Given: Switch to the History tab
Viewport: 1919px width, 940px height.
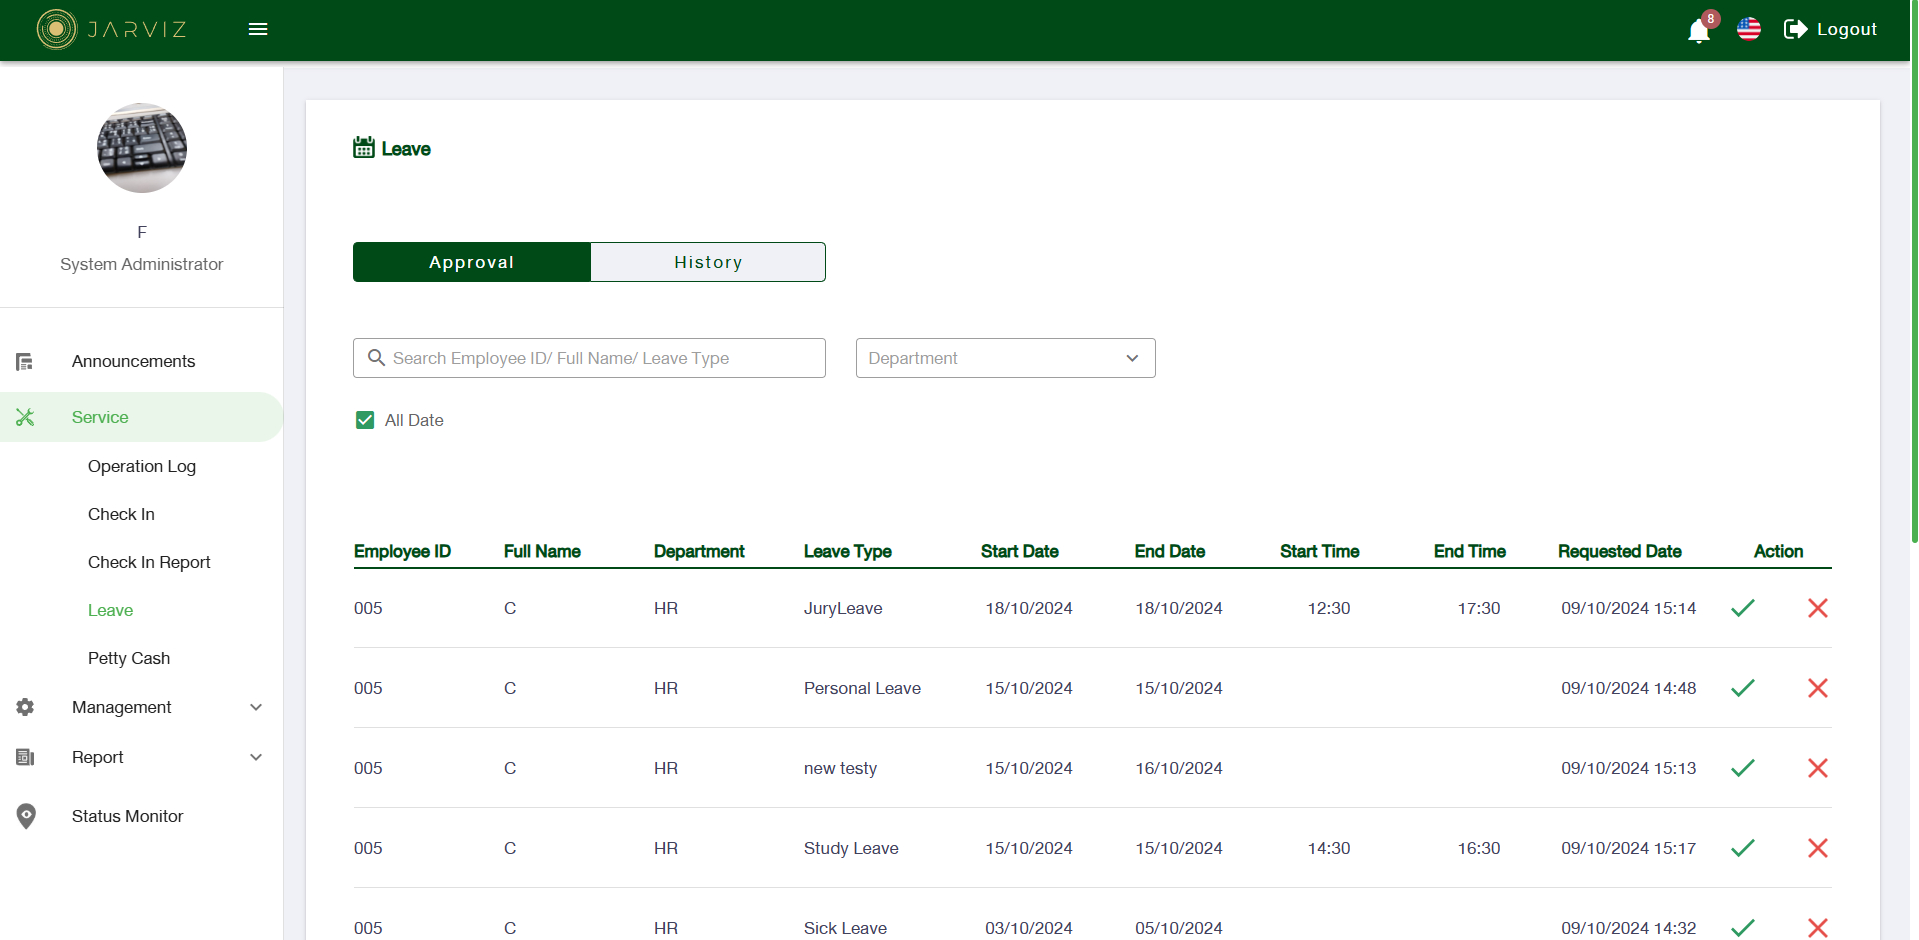Looking at the screenshot, I should coord(707,261).
